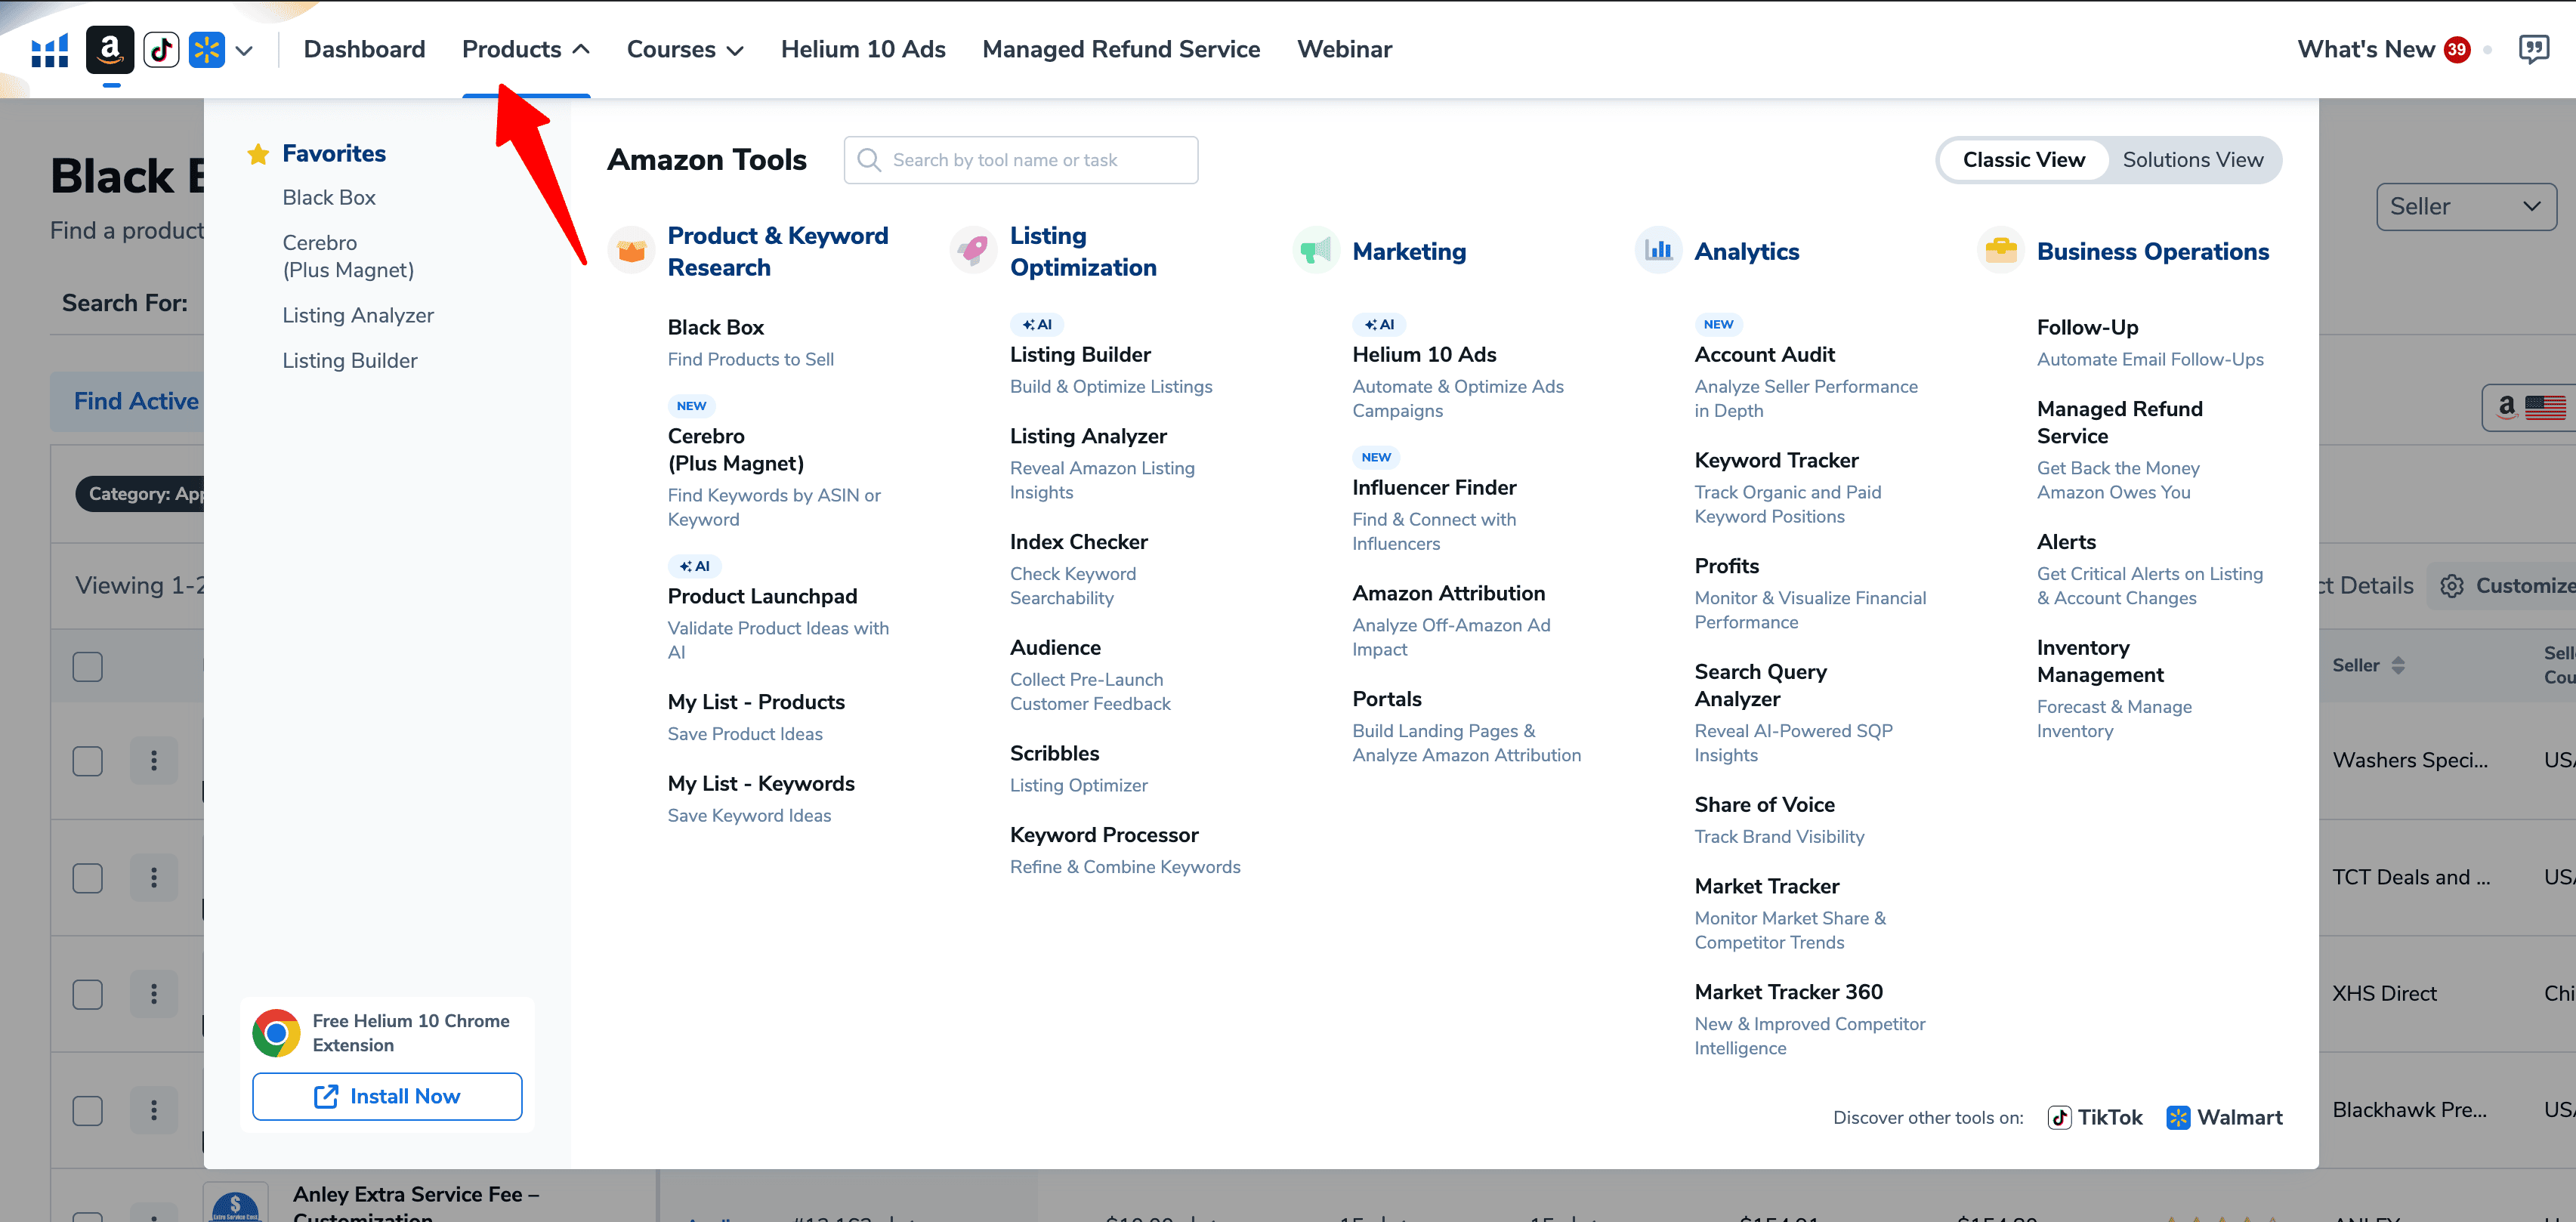Select Cerebro (Plus Magnet) in Favorites
This screenshot has height=1222, width=2576.
348,256
